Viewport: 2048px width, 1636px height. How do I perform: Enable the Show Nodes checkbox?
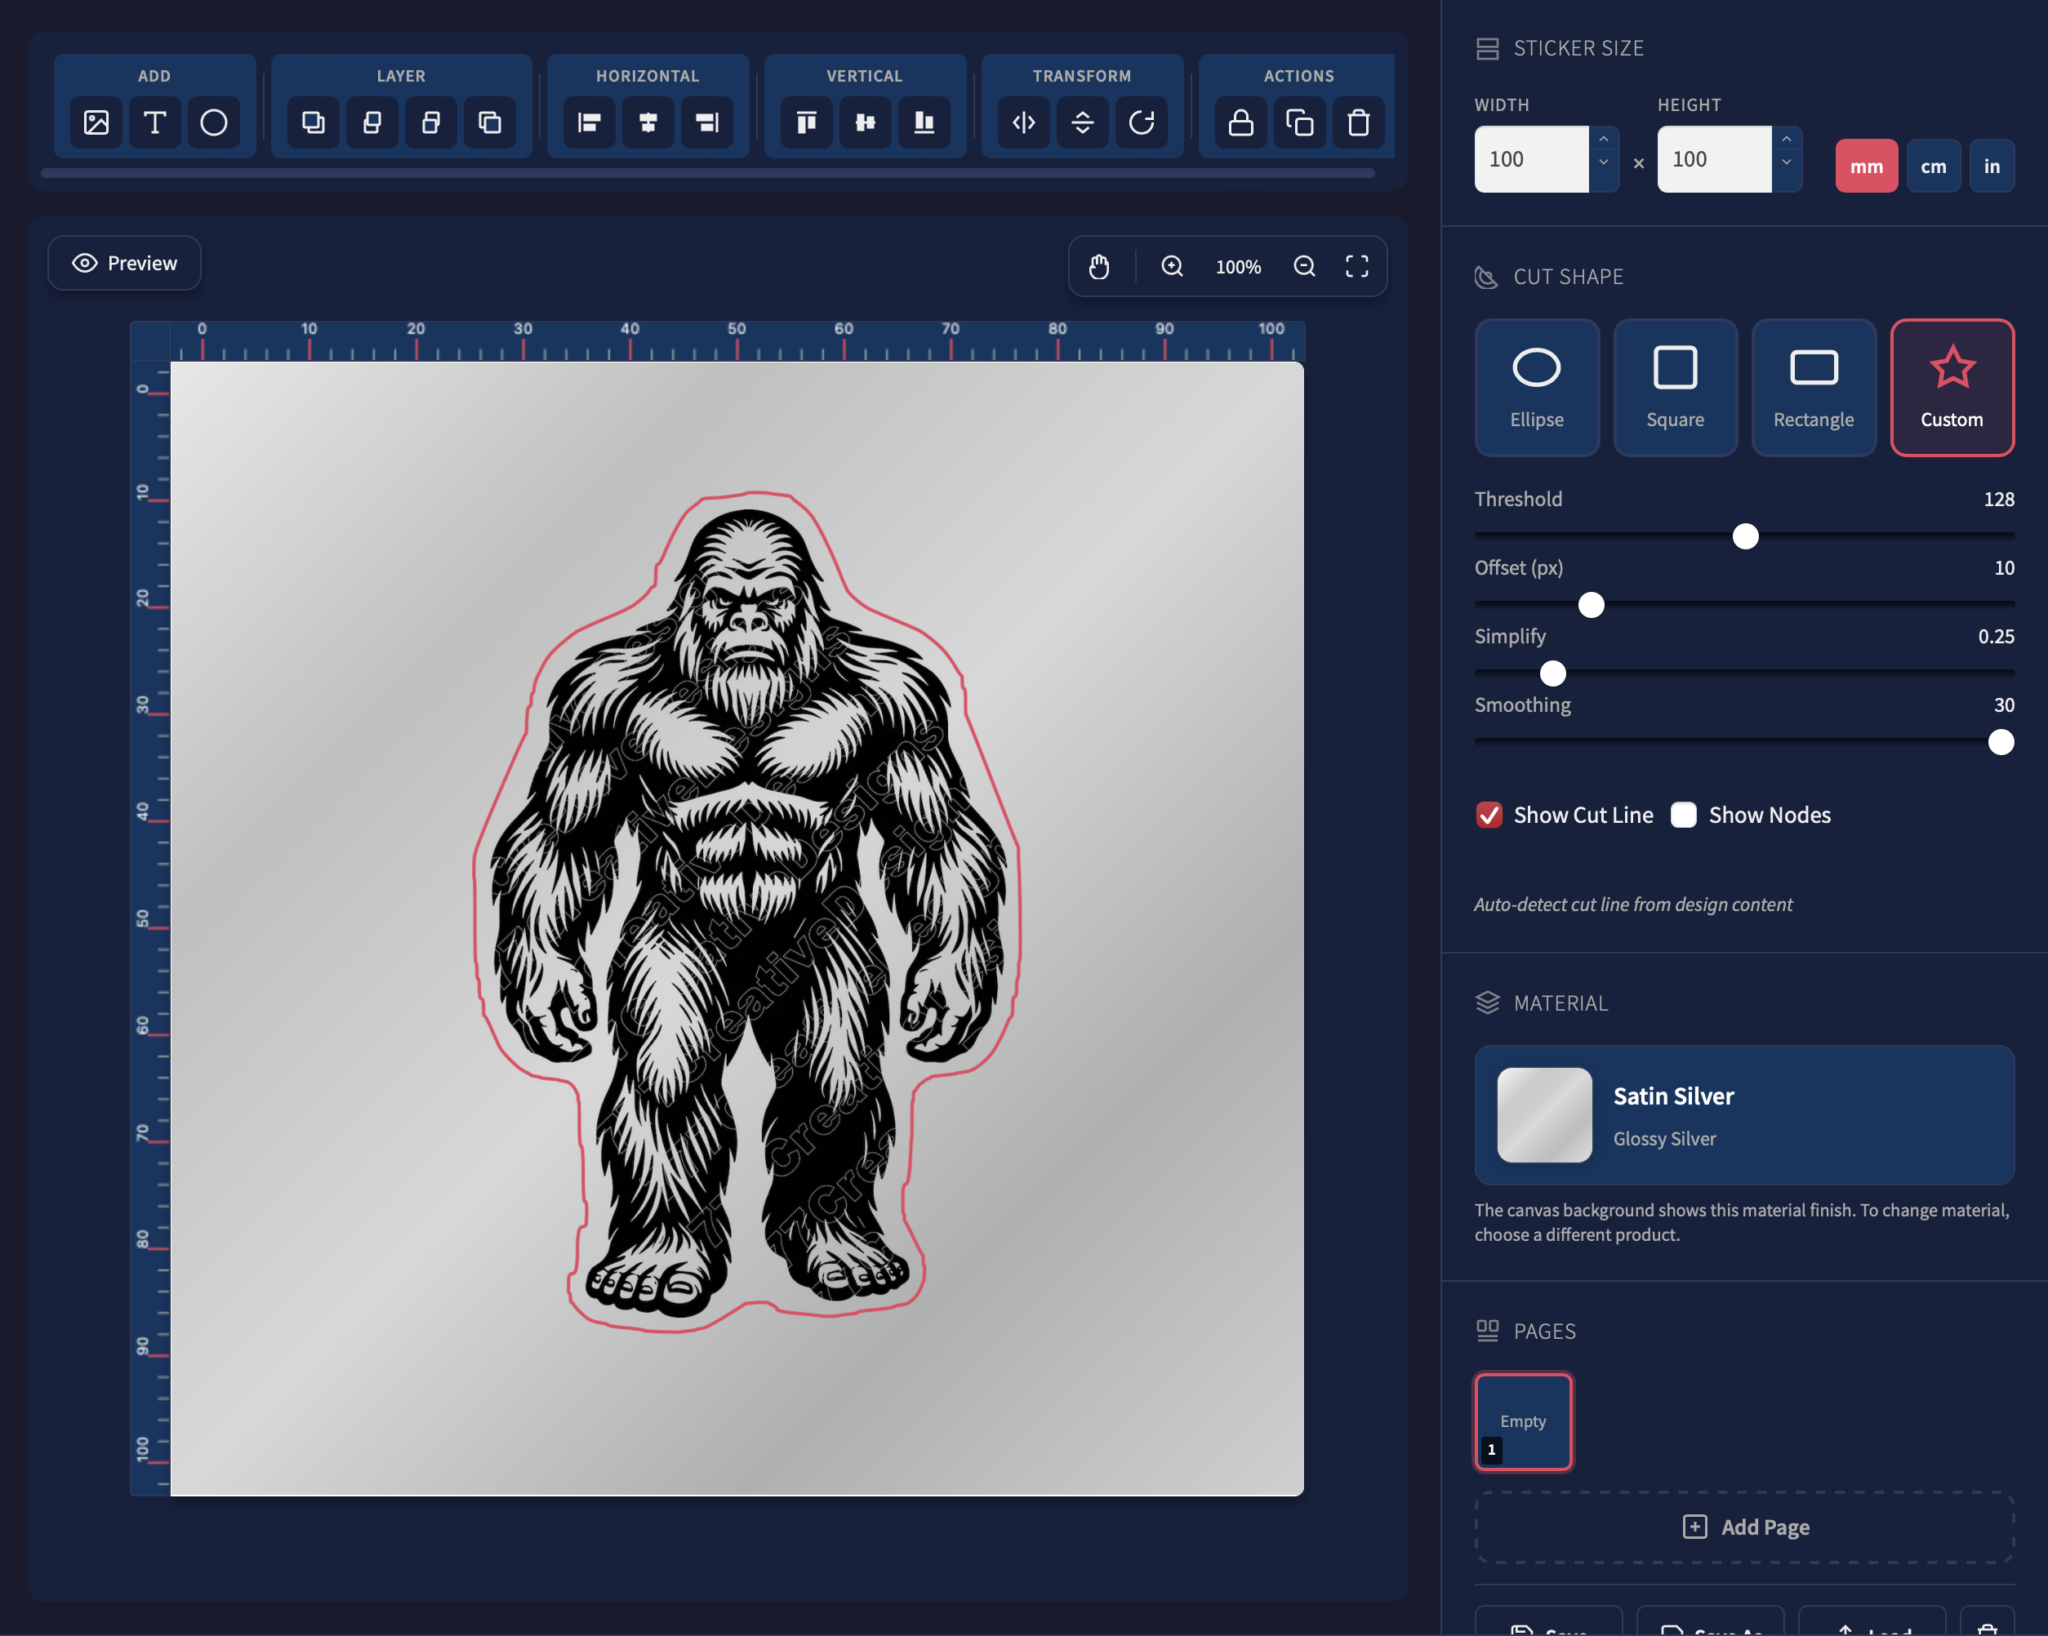coord(1684,815)
